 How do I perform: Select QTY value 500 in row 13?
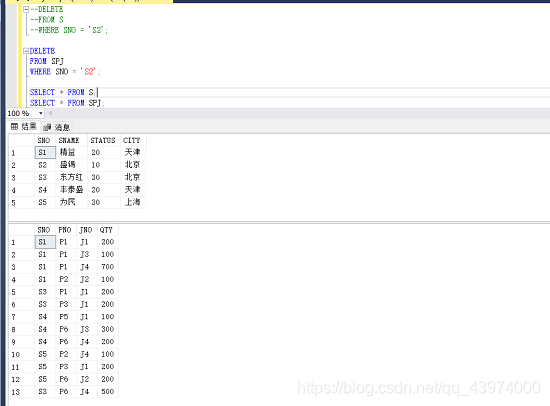tap(107, 392)
